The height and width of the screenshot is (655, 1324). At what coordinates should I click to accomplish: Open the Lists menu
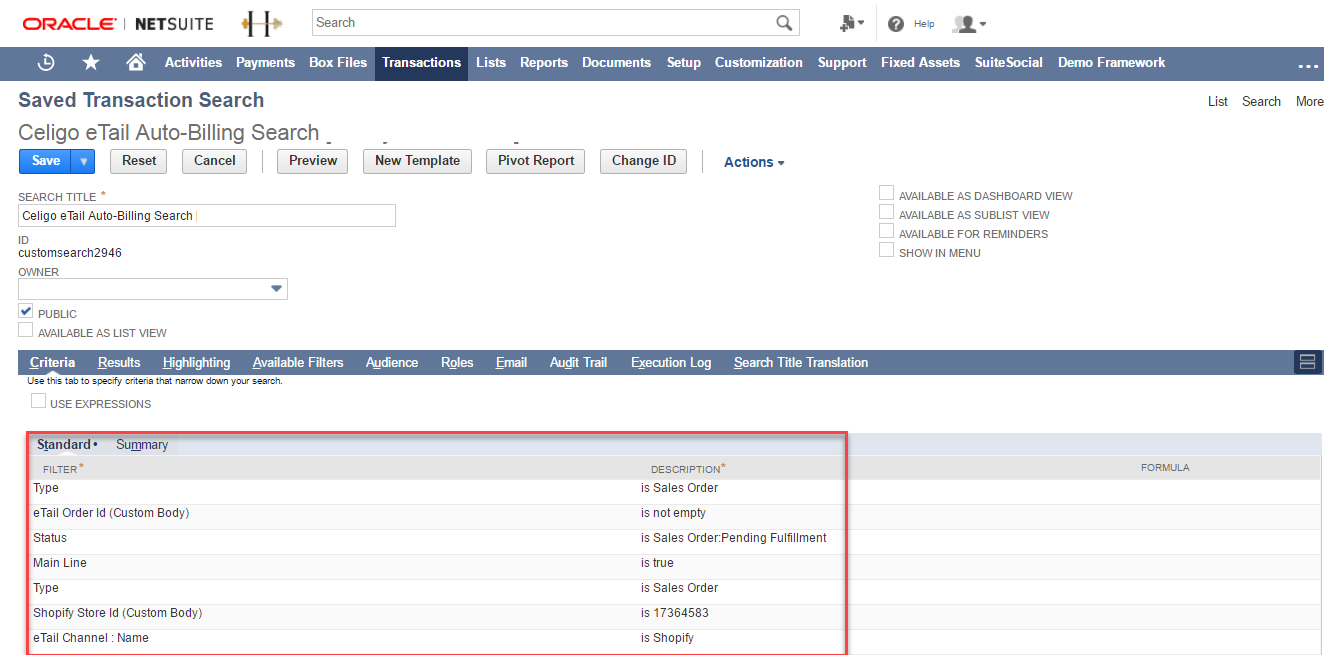pyautogui.click(x=491, y=62)
